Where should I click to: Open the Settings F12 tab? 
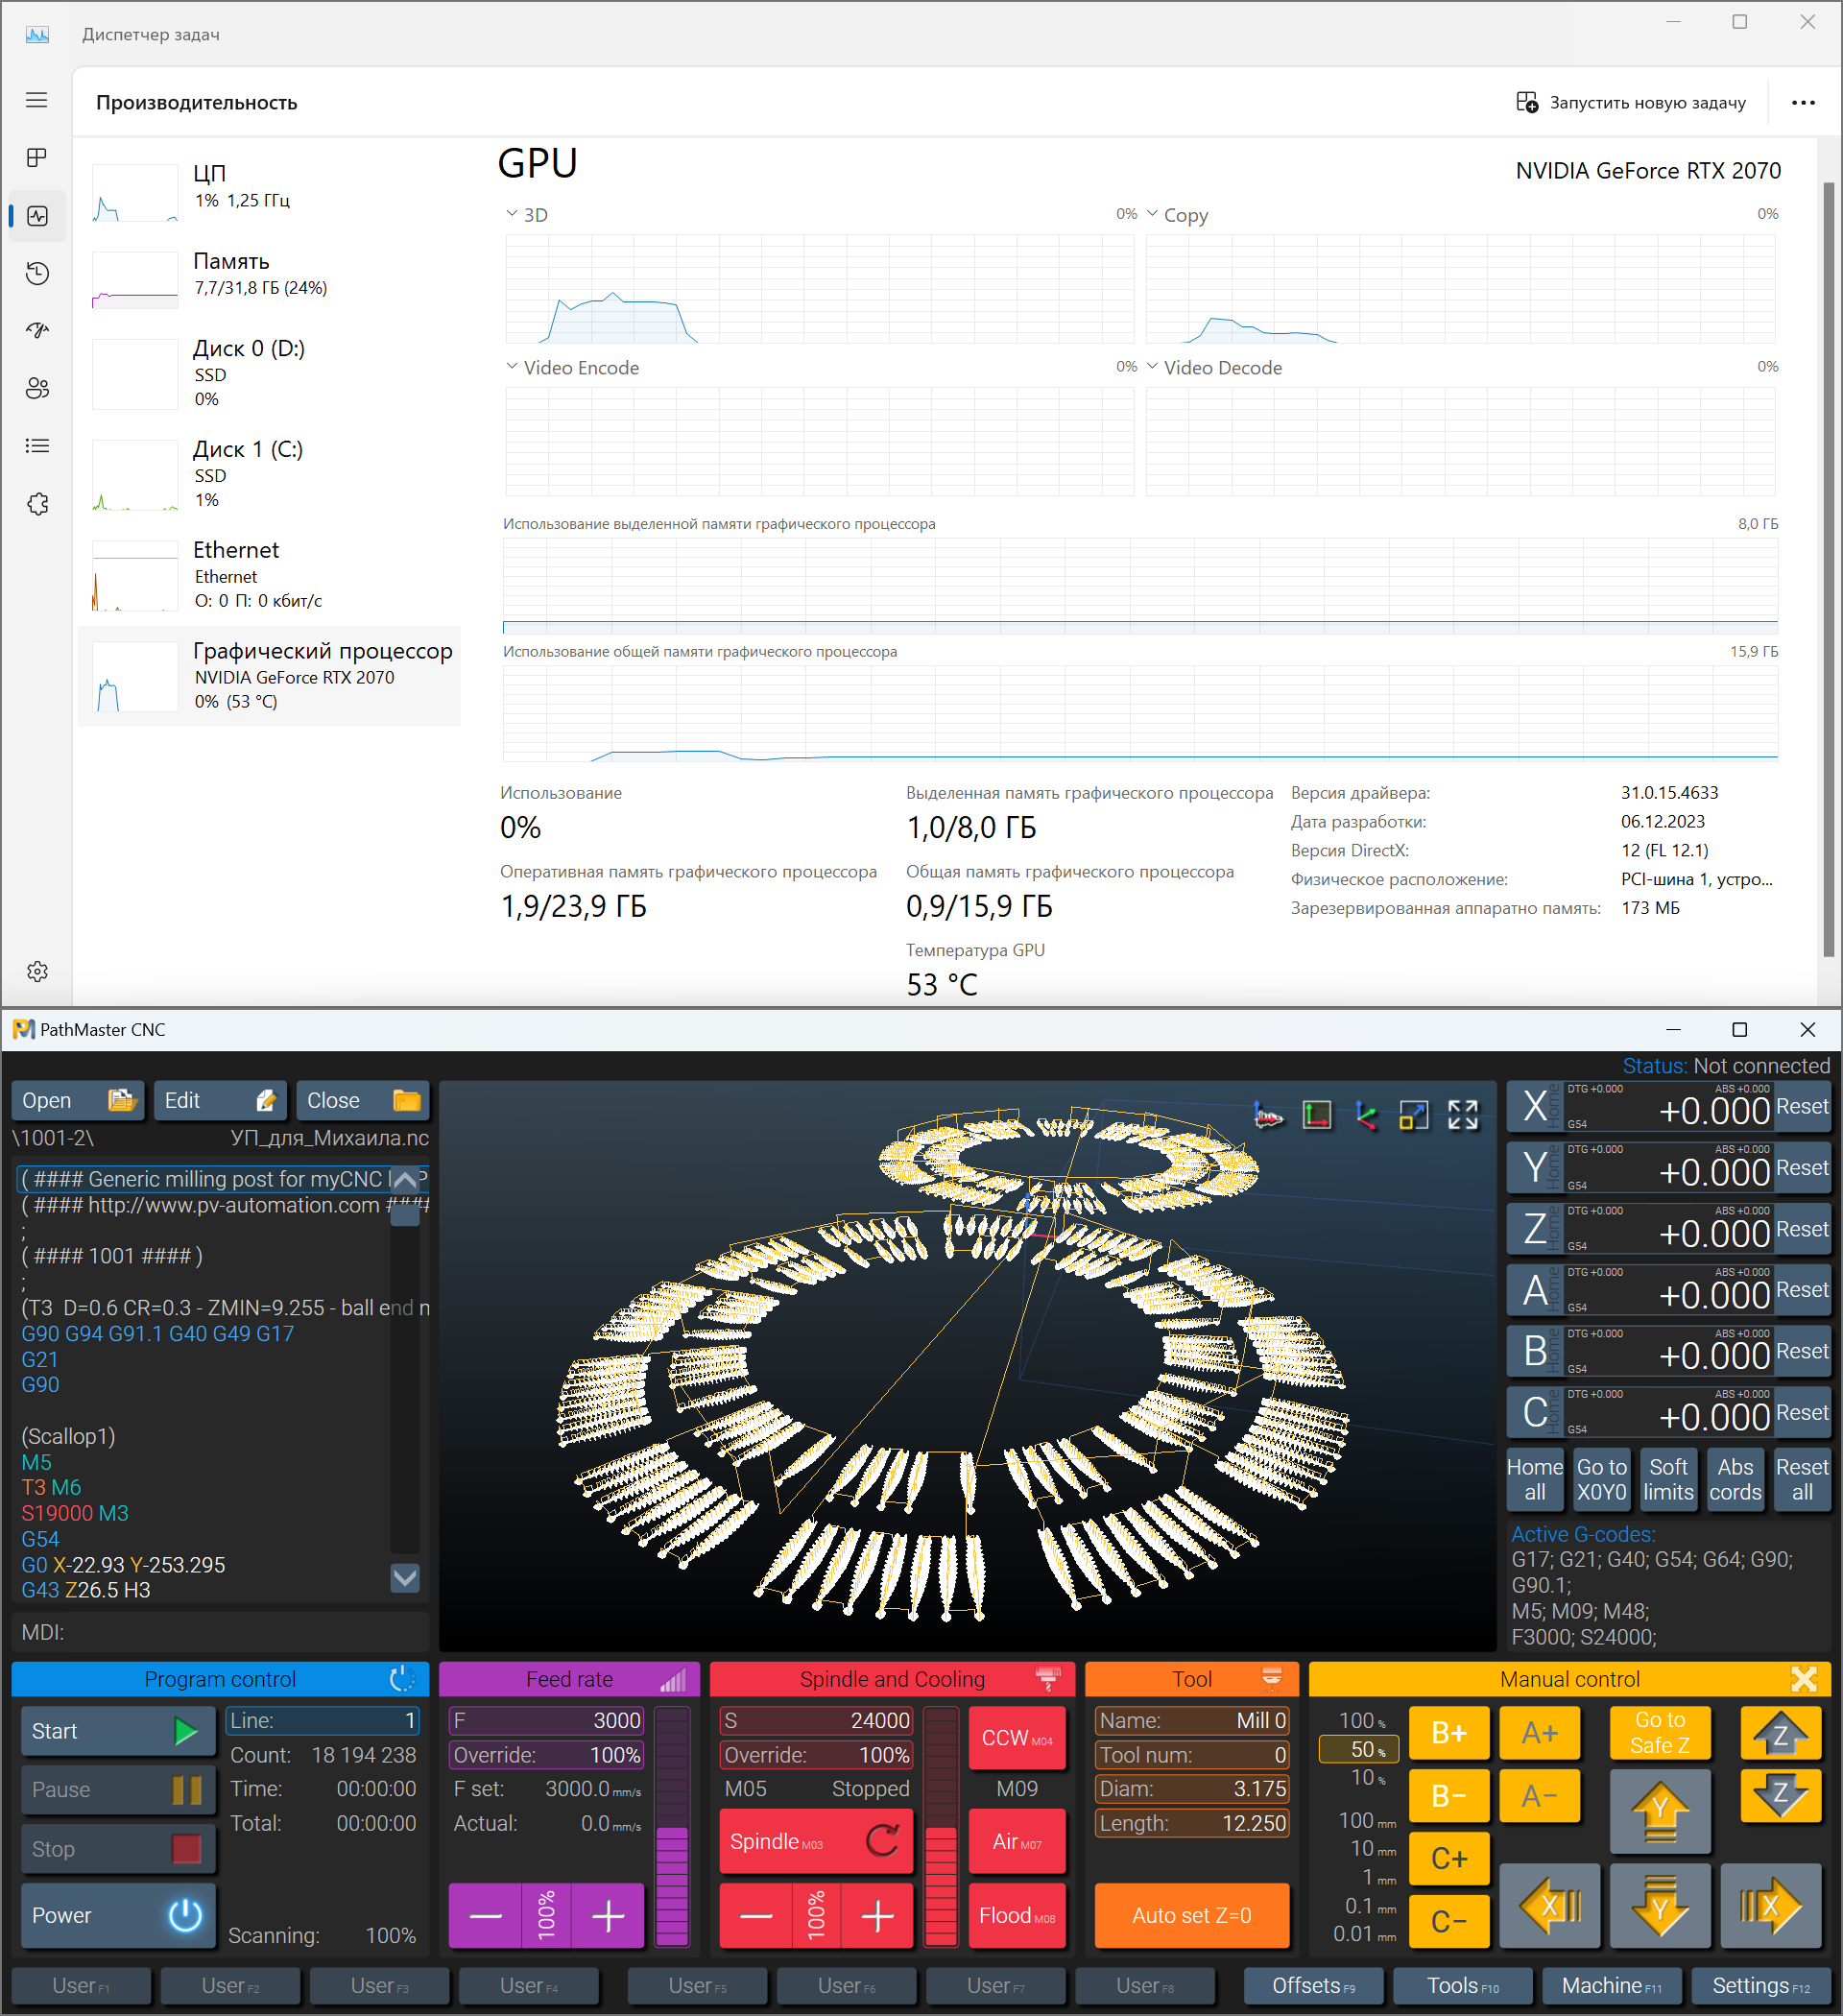[1760, 1985]
